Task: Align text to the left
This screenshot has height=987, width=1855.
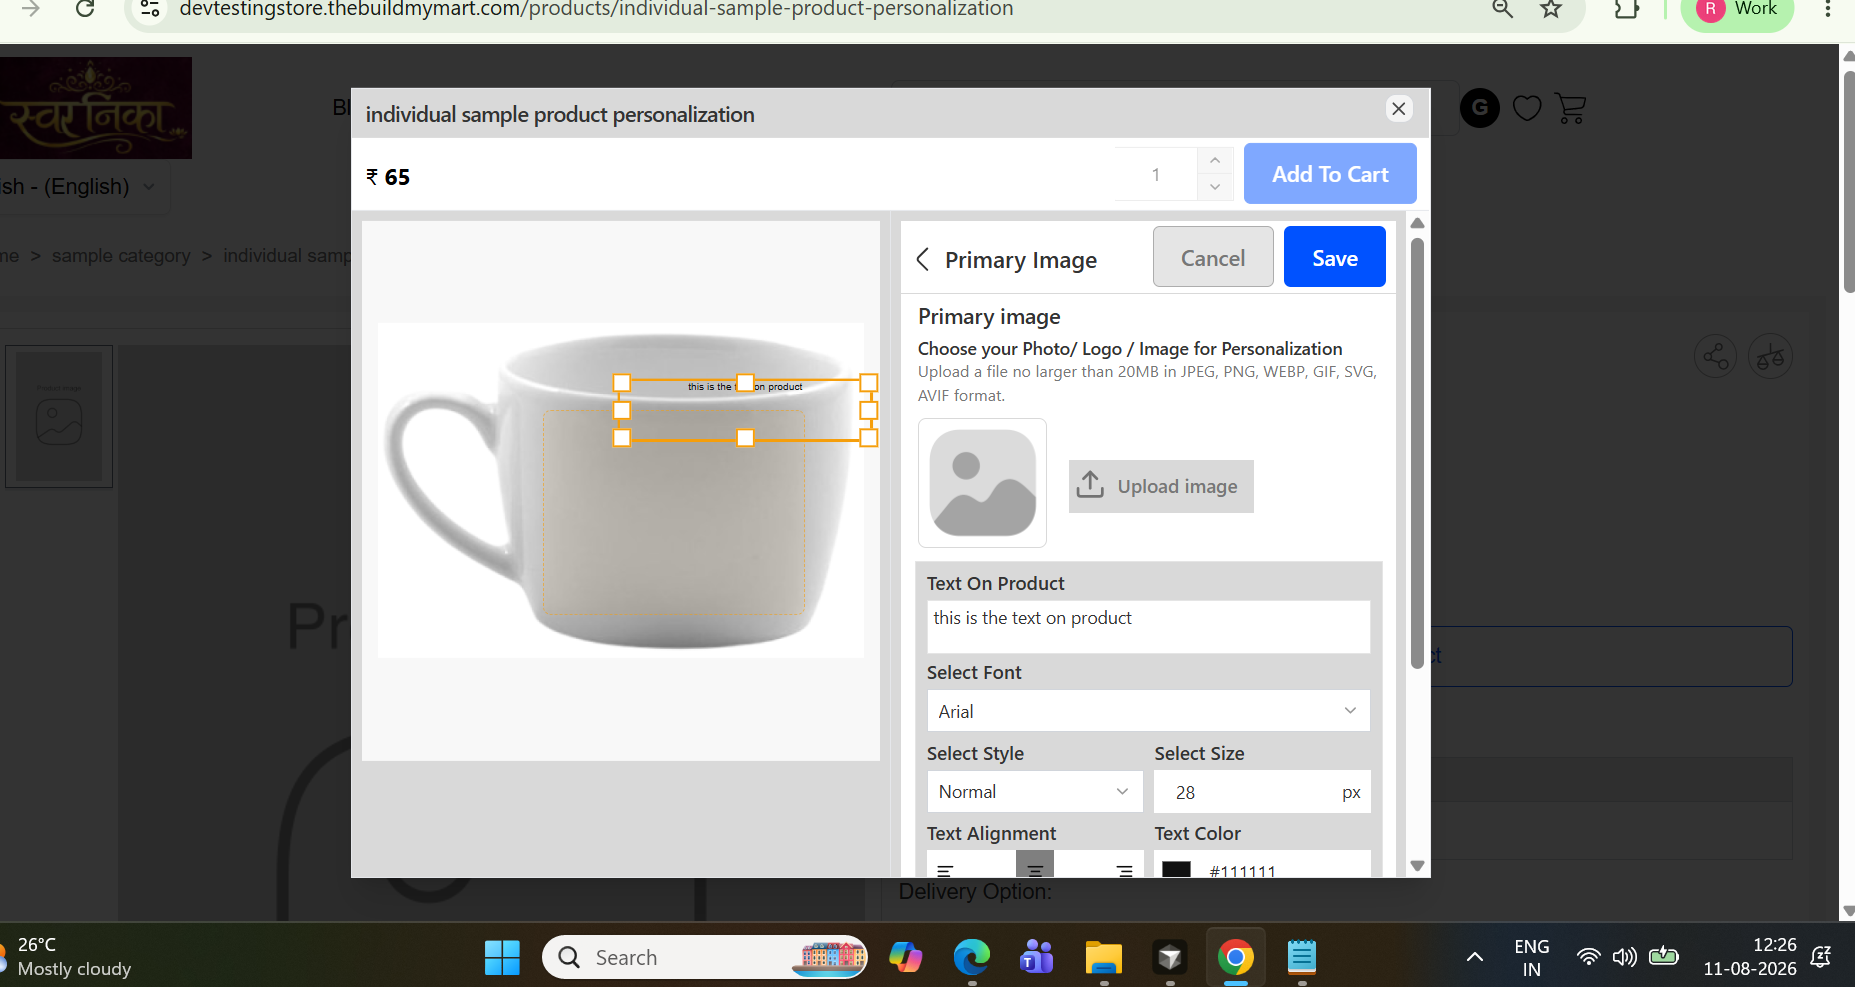Action: [x=945, y=869]
